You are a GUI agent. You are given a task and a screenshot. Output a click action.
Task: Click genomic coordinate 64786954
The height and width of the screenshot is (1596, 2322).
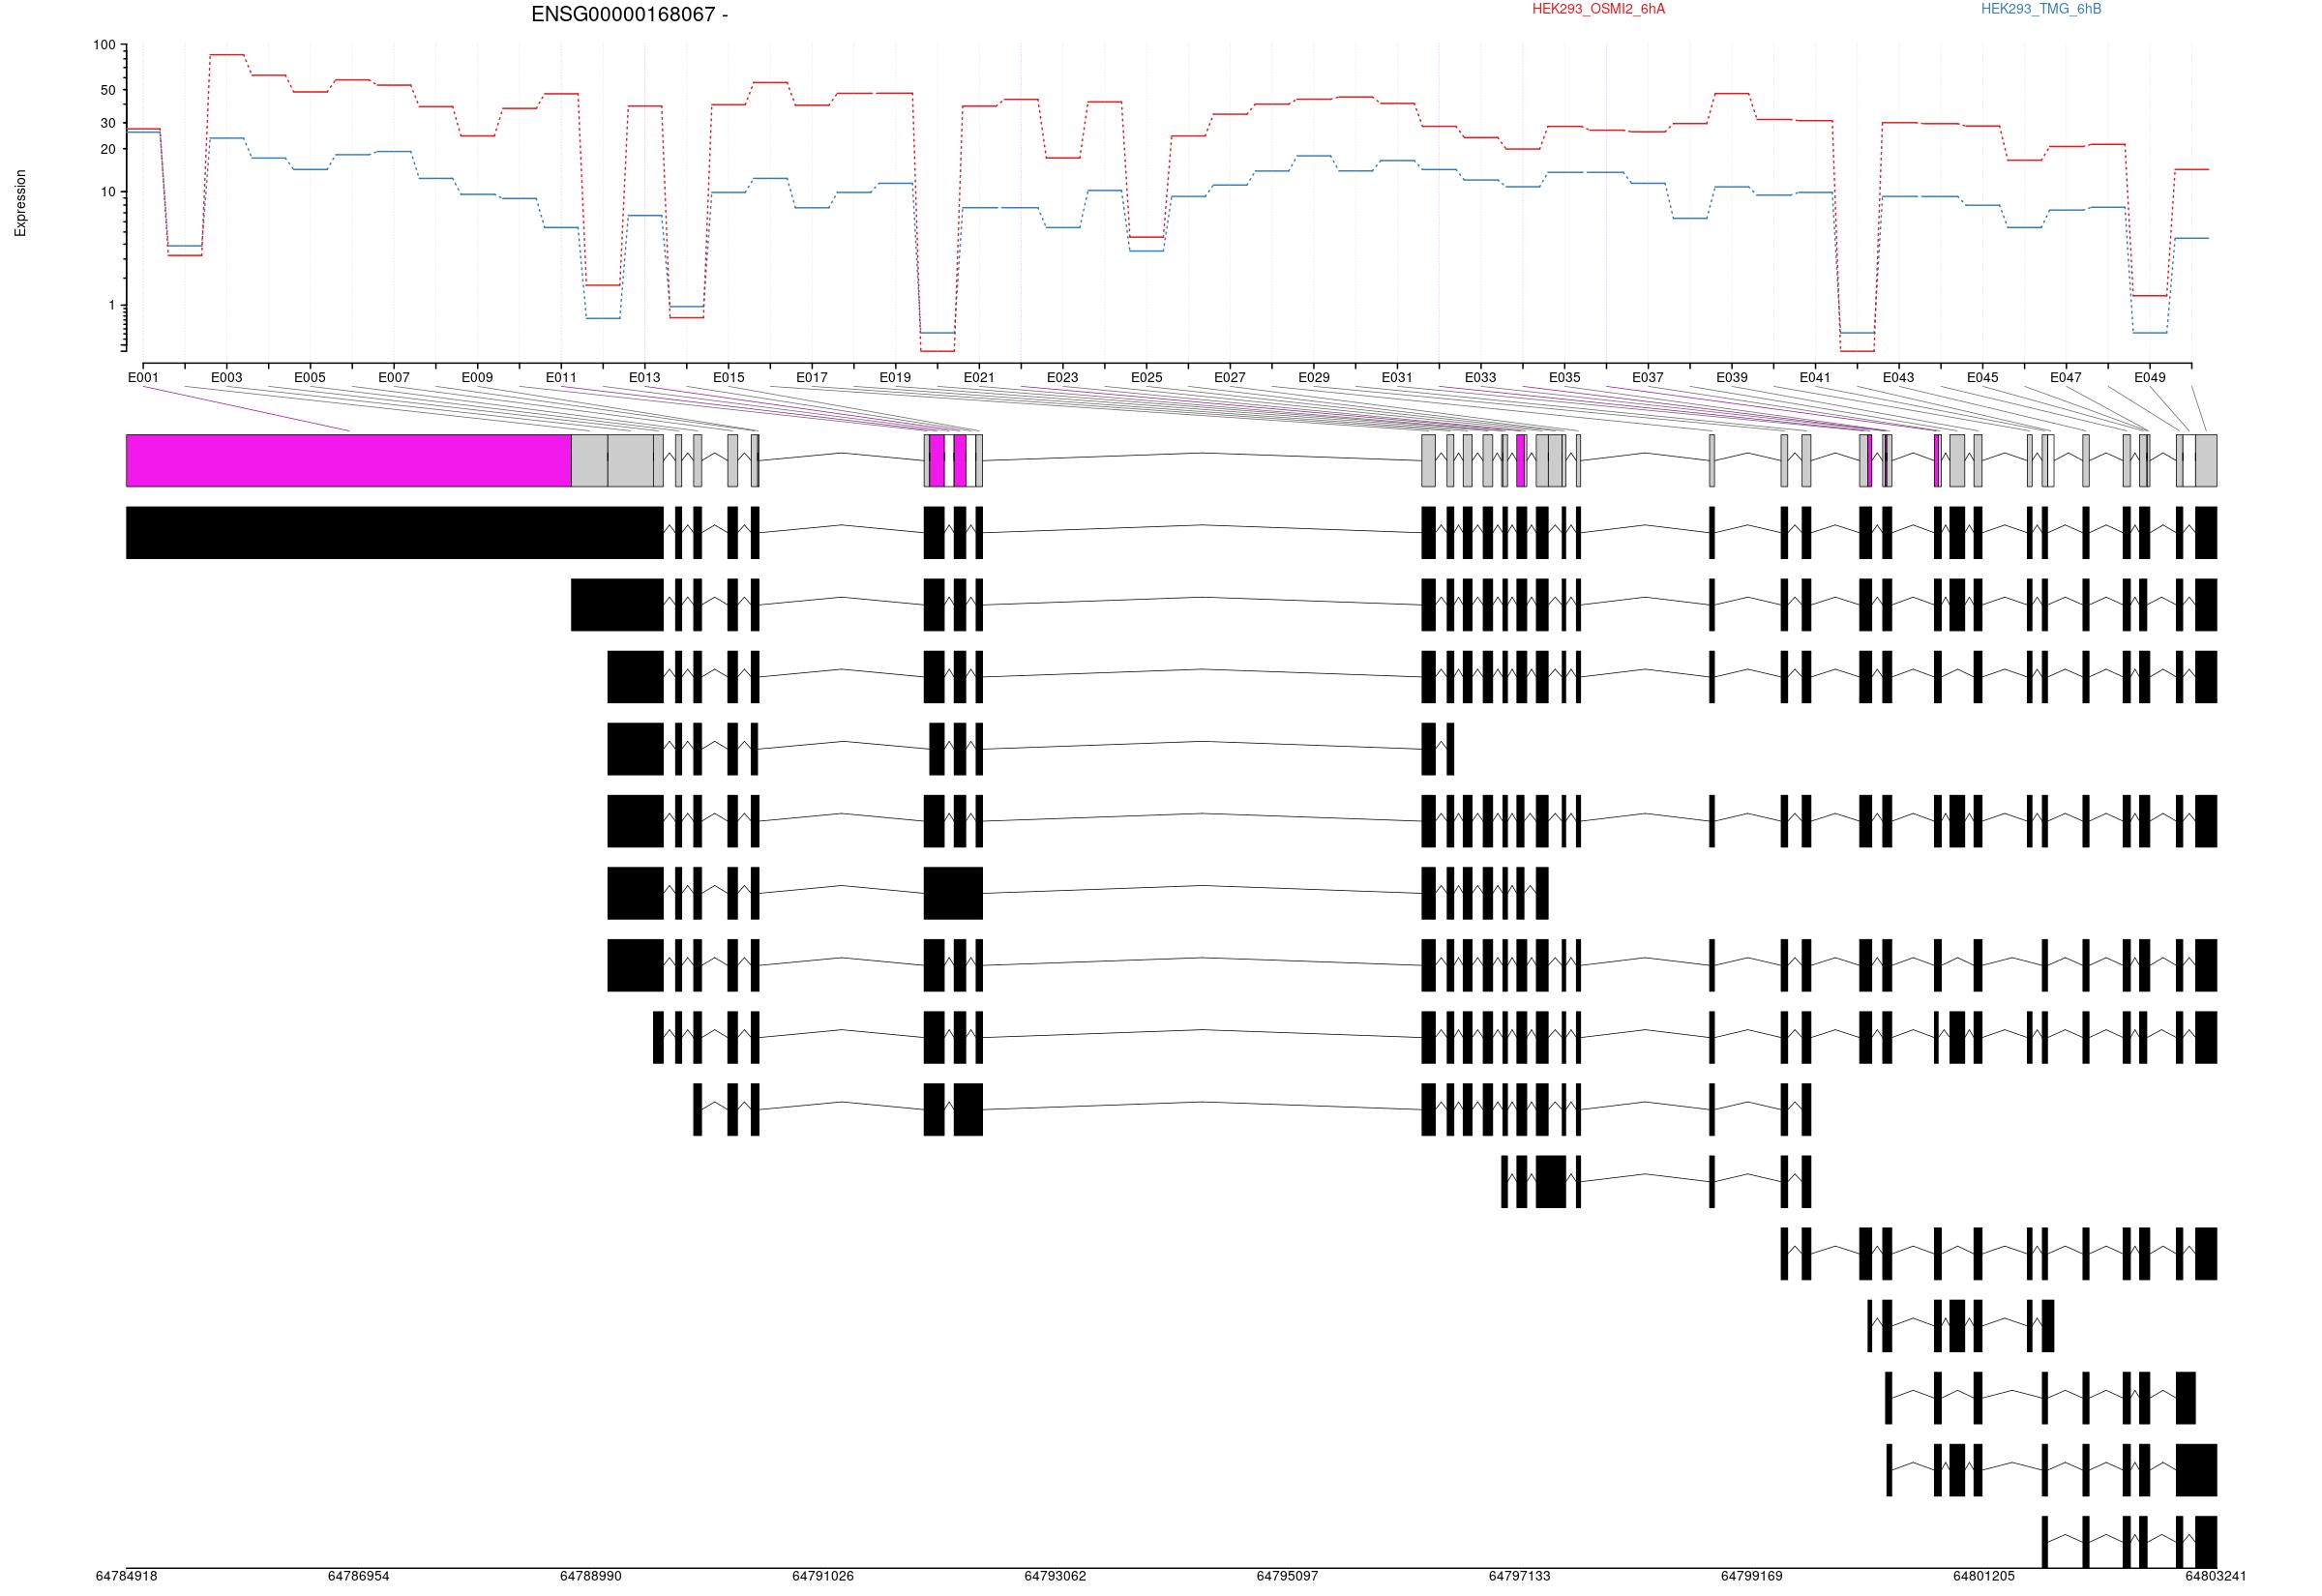coord(358,1576)
